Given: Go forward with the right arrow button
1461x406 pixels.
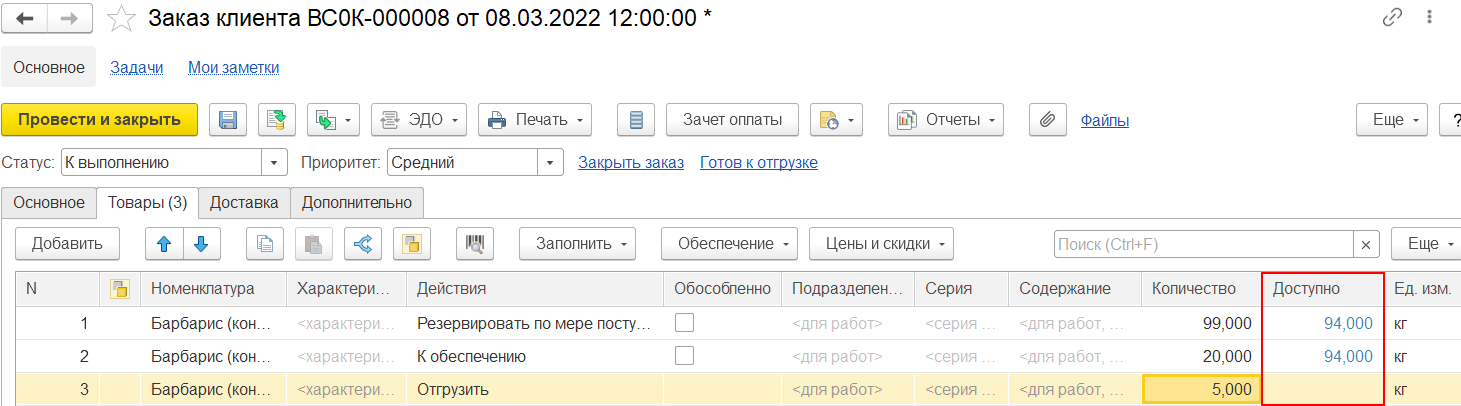Looking at the screenshot, I should tap(70, 18).
